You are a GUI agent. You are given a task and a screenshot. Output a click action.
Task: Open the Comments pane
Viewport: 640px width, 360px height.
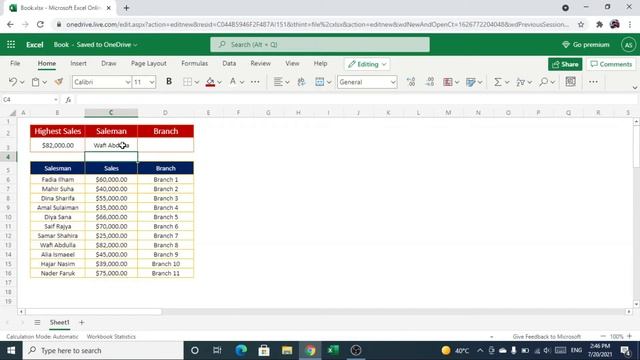coord(611,64)
